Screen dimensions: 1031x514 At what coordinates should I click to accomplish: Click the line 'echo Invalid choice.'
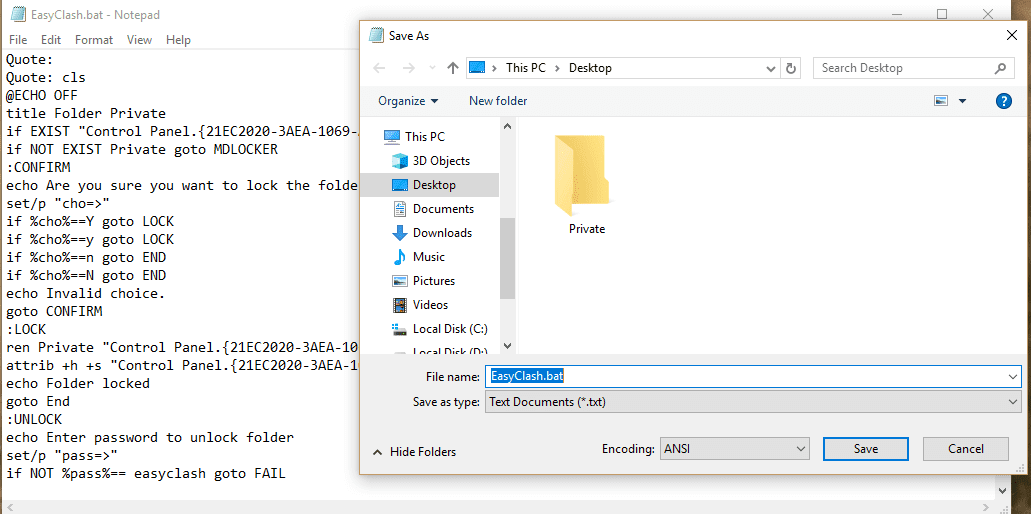tap(86, 293)
